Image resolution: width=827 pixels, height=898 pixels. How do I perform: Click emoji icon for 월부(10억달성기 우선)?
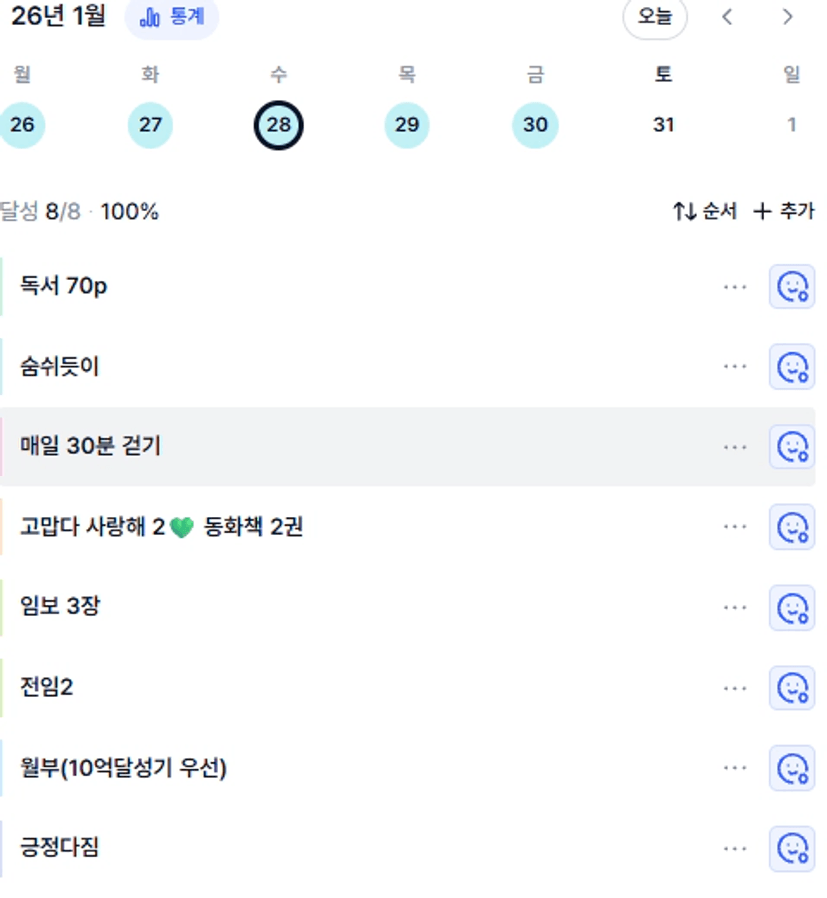792,768
